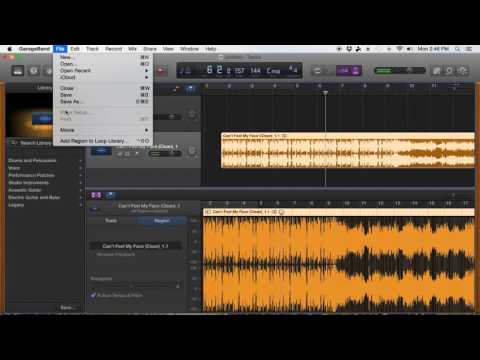
Task: Open the GarageBand application menu
Action: 34,49
